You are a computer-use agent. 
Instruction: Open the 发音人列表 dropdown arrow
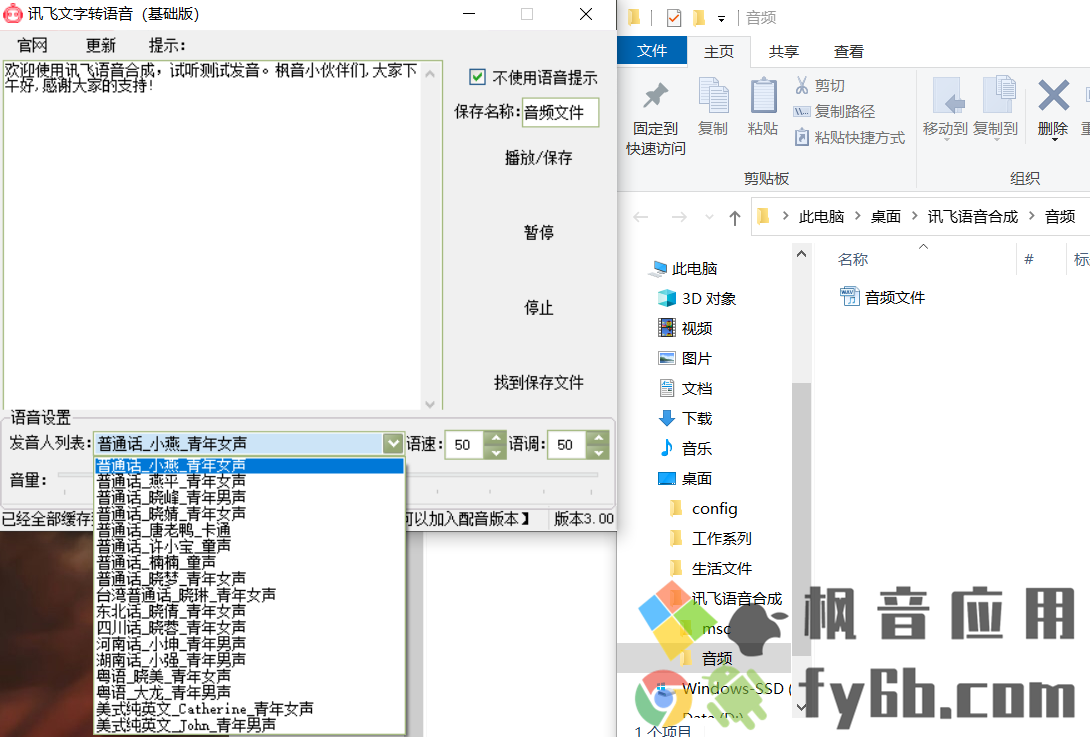coord(393,444)
